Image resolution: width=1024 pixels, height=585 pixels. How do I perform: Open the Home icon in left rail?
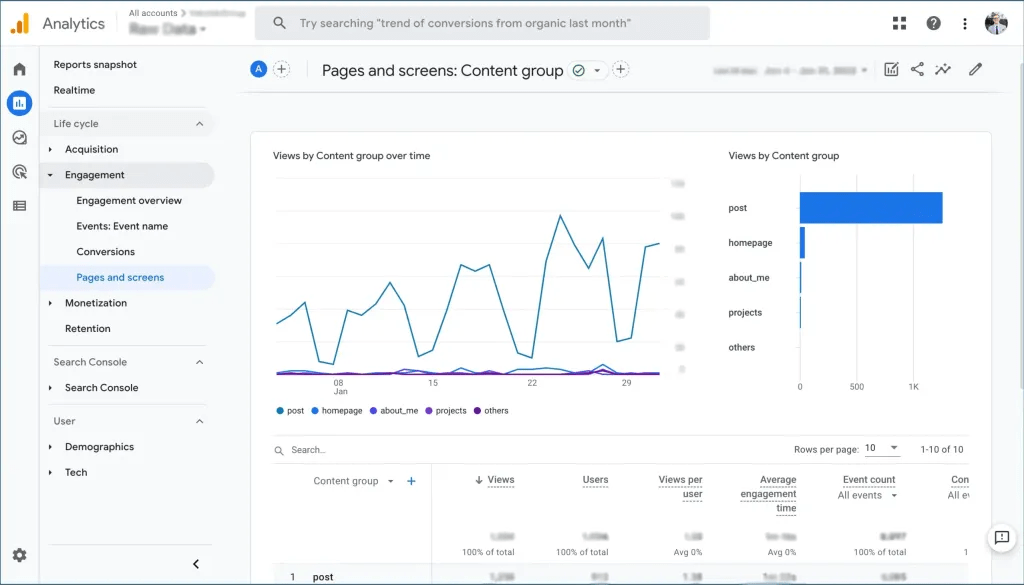click(x=20, y=69)
